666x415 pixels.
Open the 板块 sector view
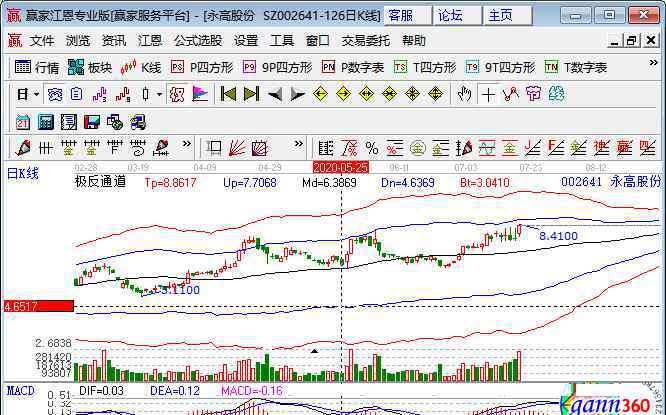(x=89, y=67)
